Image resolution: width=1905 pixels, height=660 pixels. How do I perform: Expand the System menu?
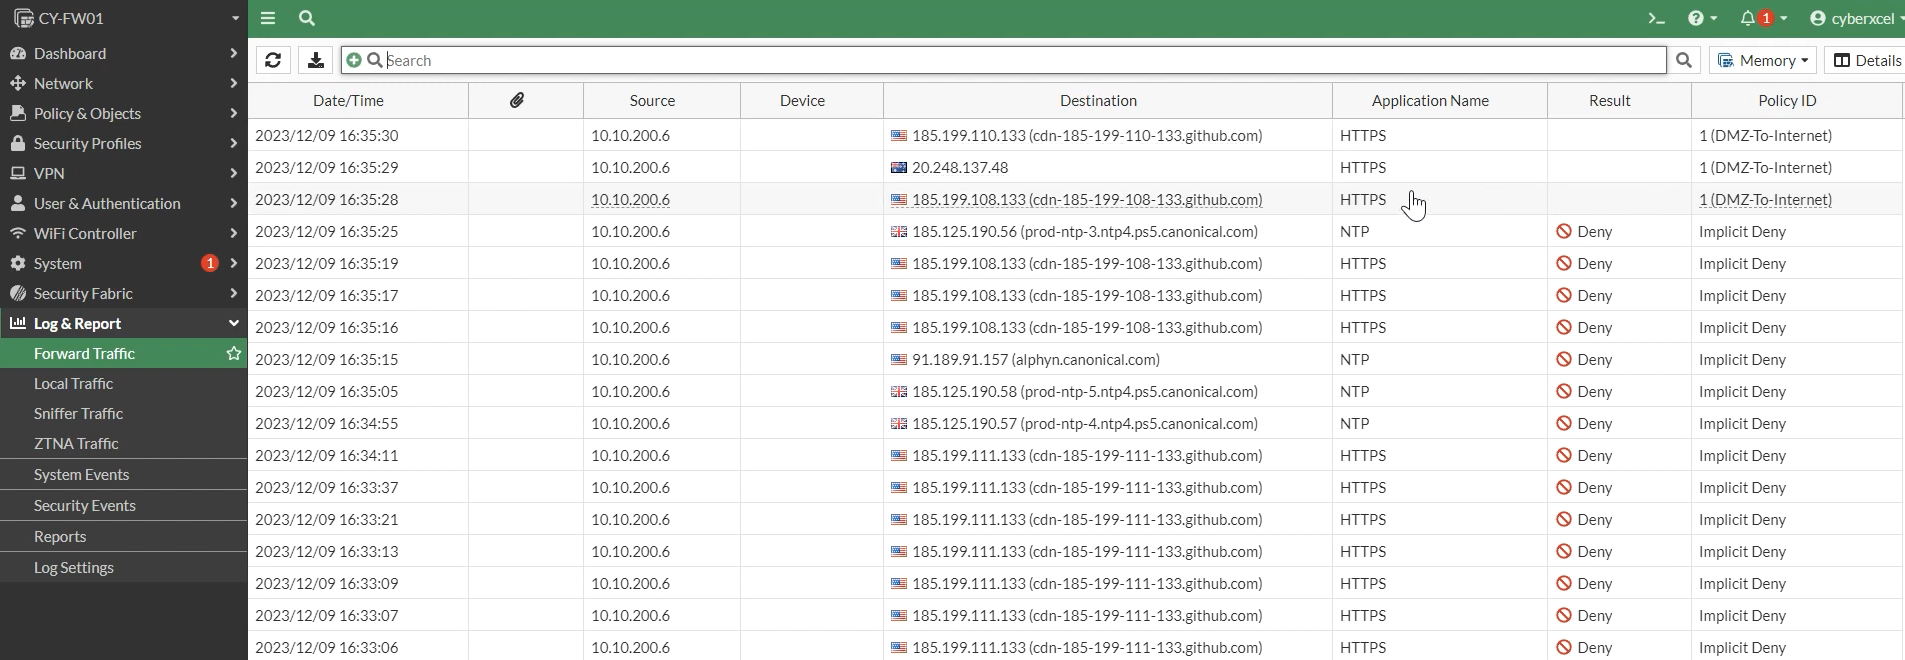coord(124,263)
